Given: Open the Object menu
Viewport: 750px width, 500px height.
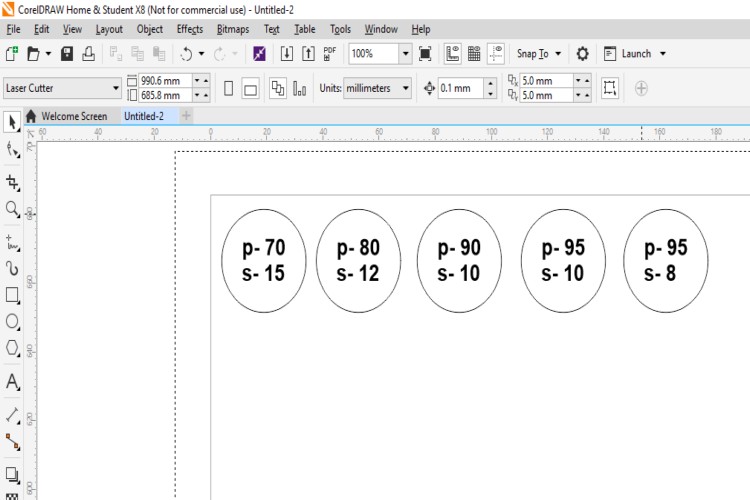Looking at the screenshot, I should click(150, 29).
